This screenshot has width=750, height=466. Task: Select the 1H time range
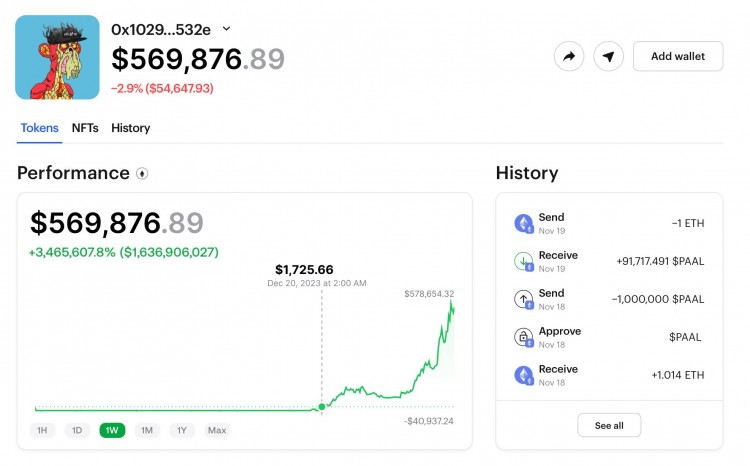42,430
